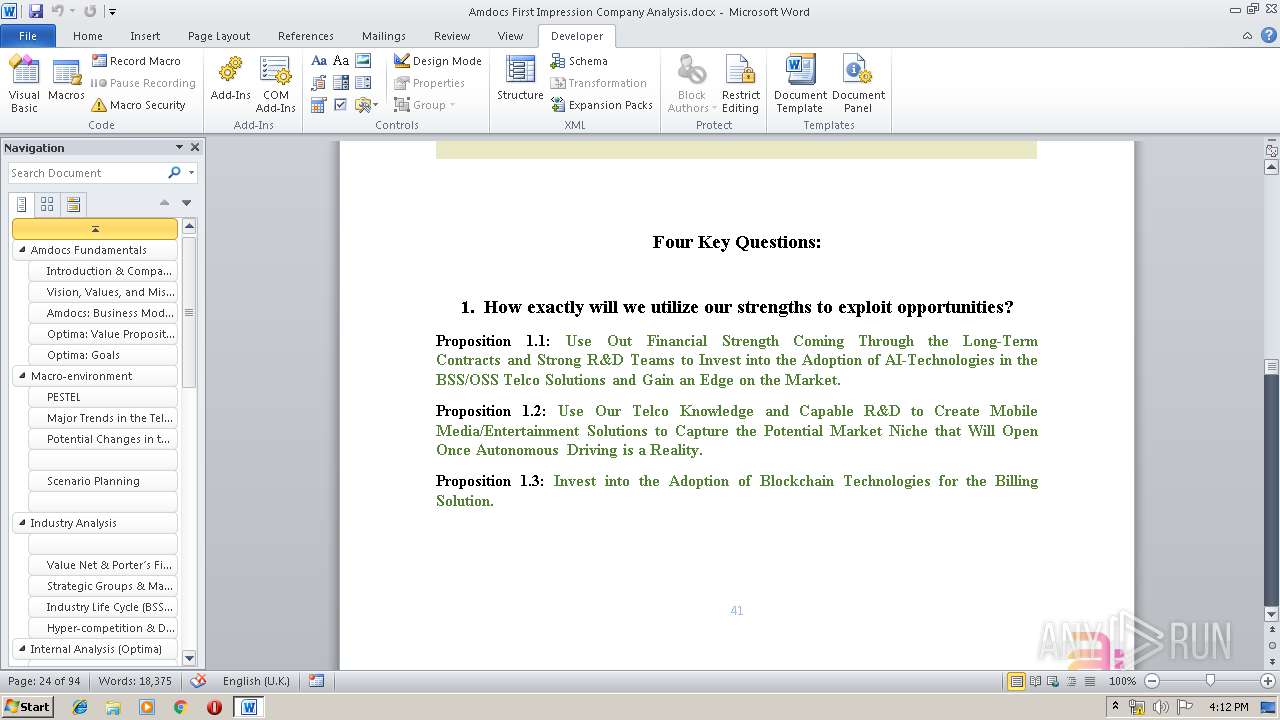Insert Combo Box content control
Viewport: 1280px width, 720px height.
pos(341,83)
